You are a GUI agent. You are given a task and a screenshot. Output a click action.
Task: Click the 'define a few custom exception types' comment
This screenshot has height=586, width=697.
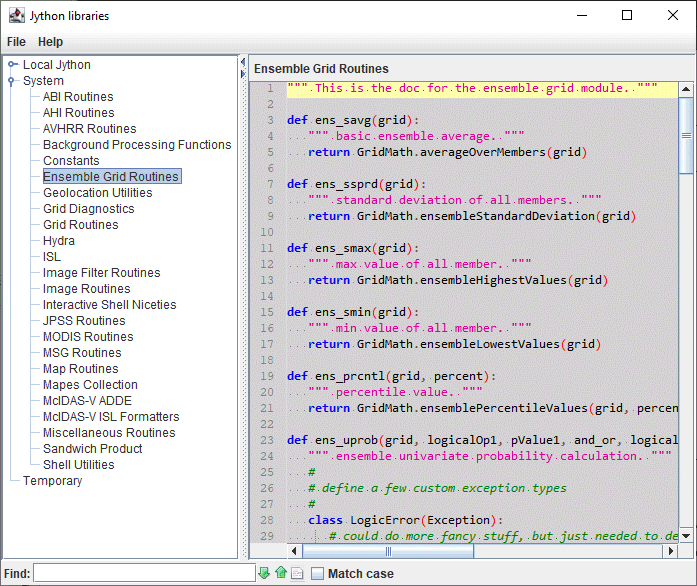pos(437,488)
